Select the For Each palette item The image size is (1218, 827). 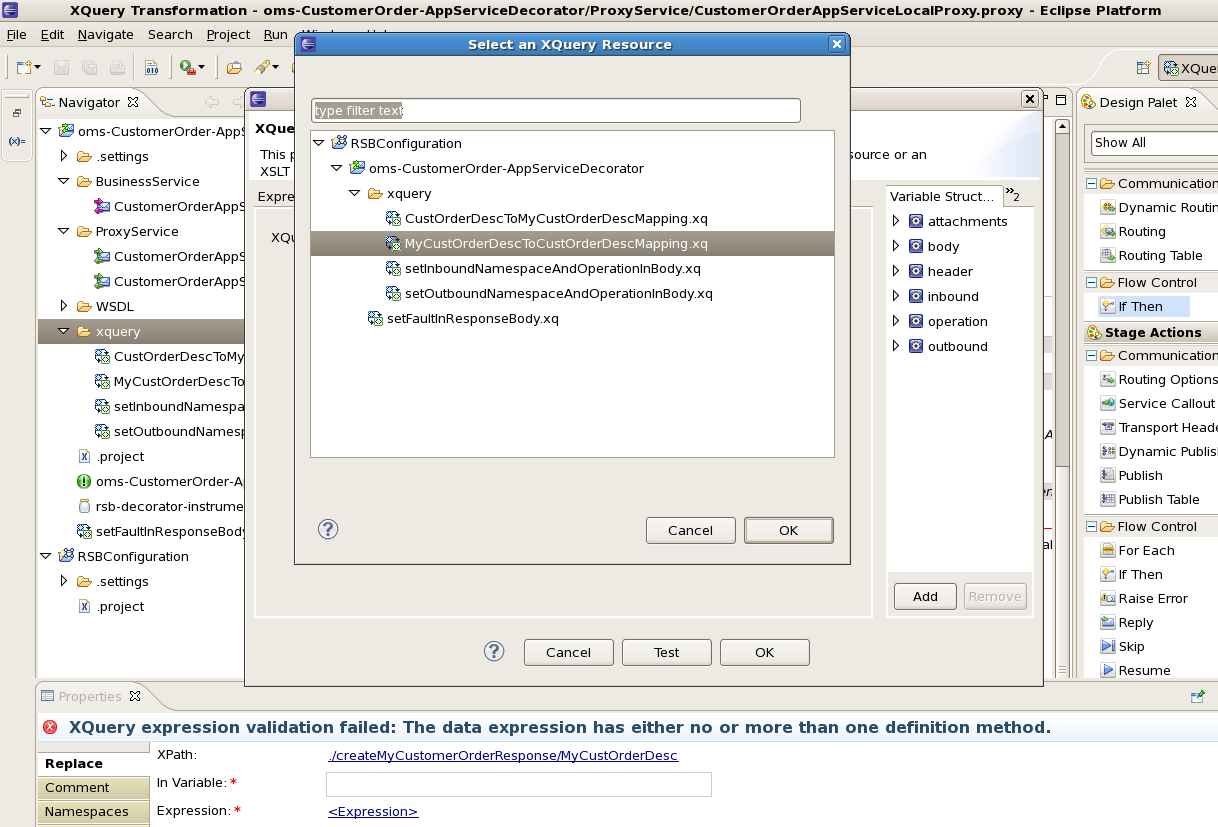(1137, 550)
